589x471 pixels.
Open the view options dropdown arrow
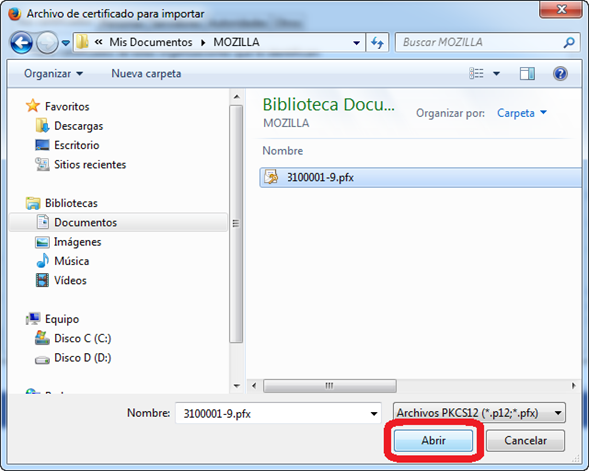coord(496,73)
